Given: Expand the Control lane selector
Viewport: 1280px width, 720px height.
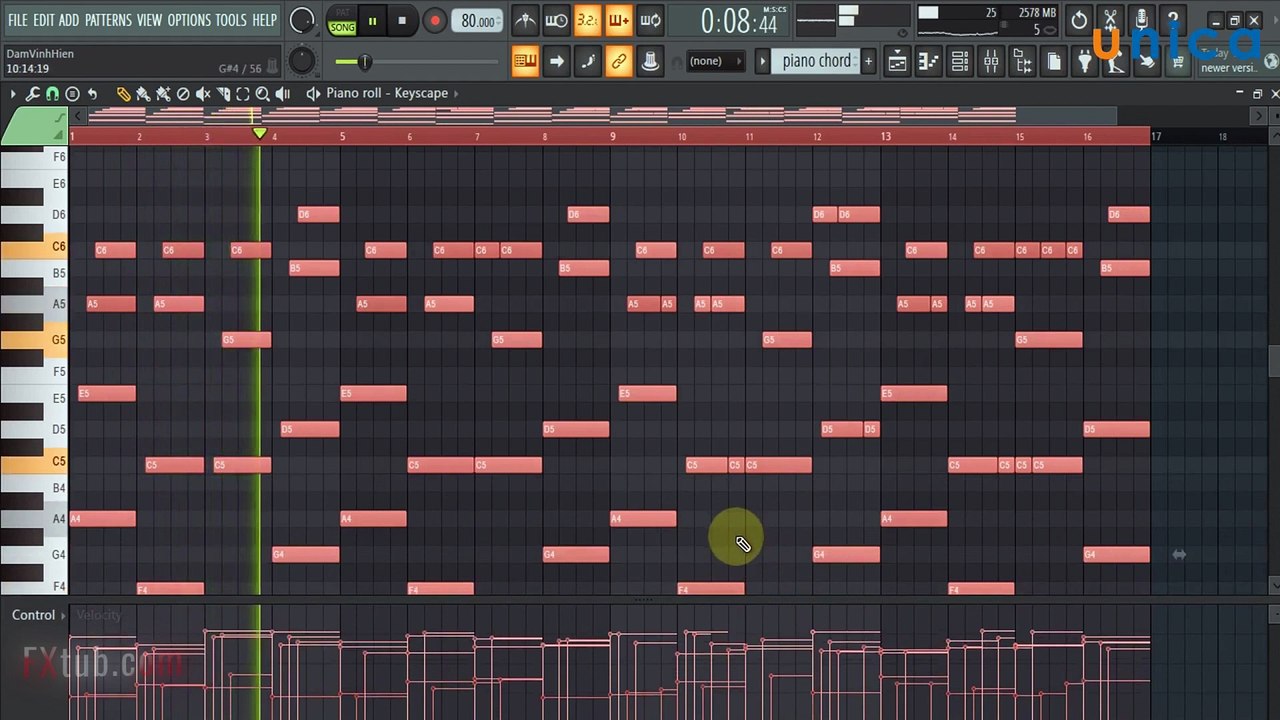Looking at the screenshot, I should click(38, 615).
